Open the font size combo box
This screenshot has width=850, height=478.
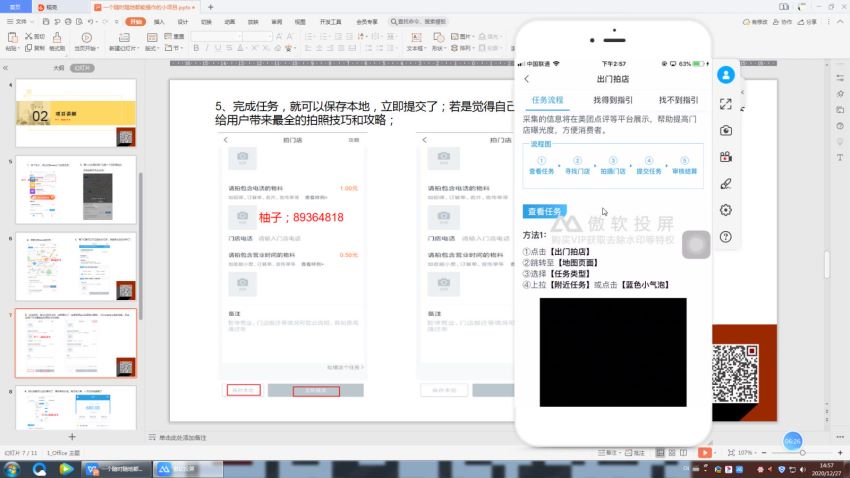tap(257, 36)
